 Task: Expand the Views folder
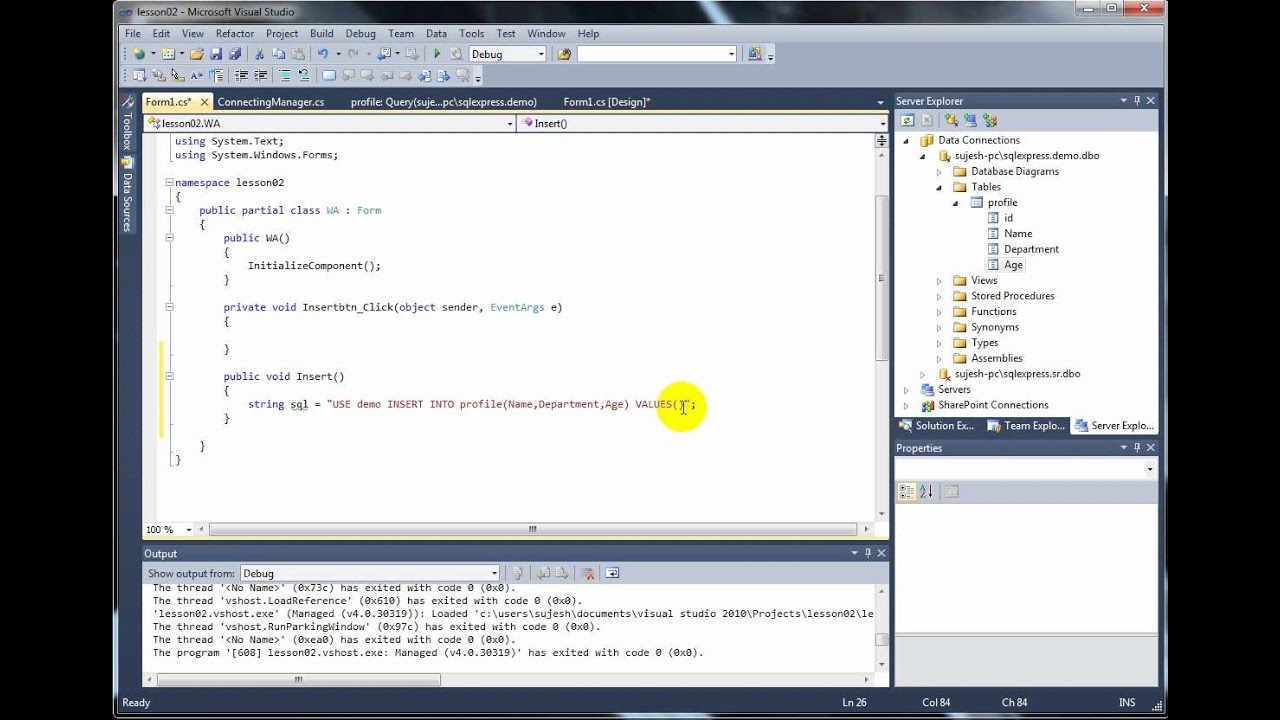[x=939, y=280]
